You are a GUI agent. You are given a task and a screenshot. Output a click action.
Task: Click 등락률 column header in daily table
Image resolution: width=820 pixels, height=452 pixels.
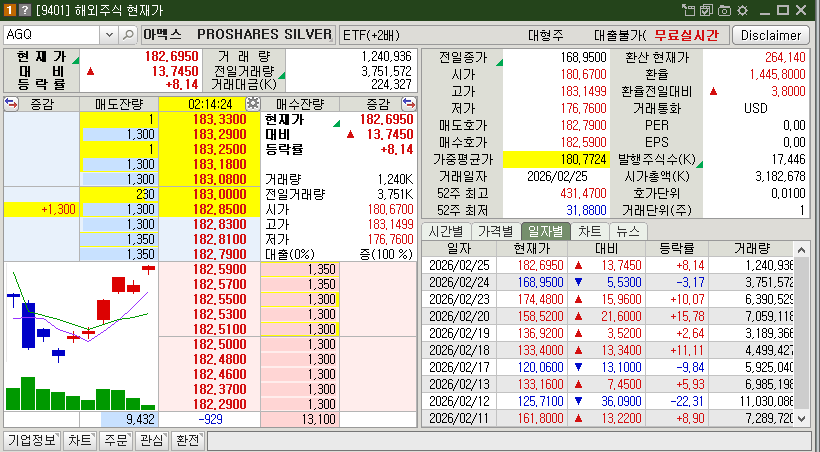point(677,248)
